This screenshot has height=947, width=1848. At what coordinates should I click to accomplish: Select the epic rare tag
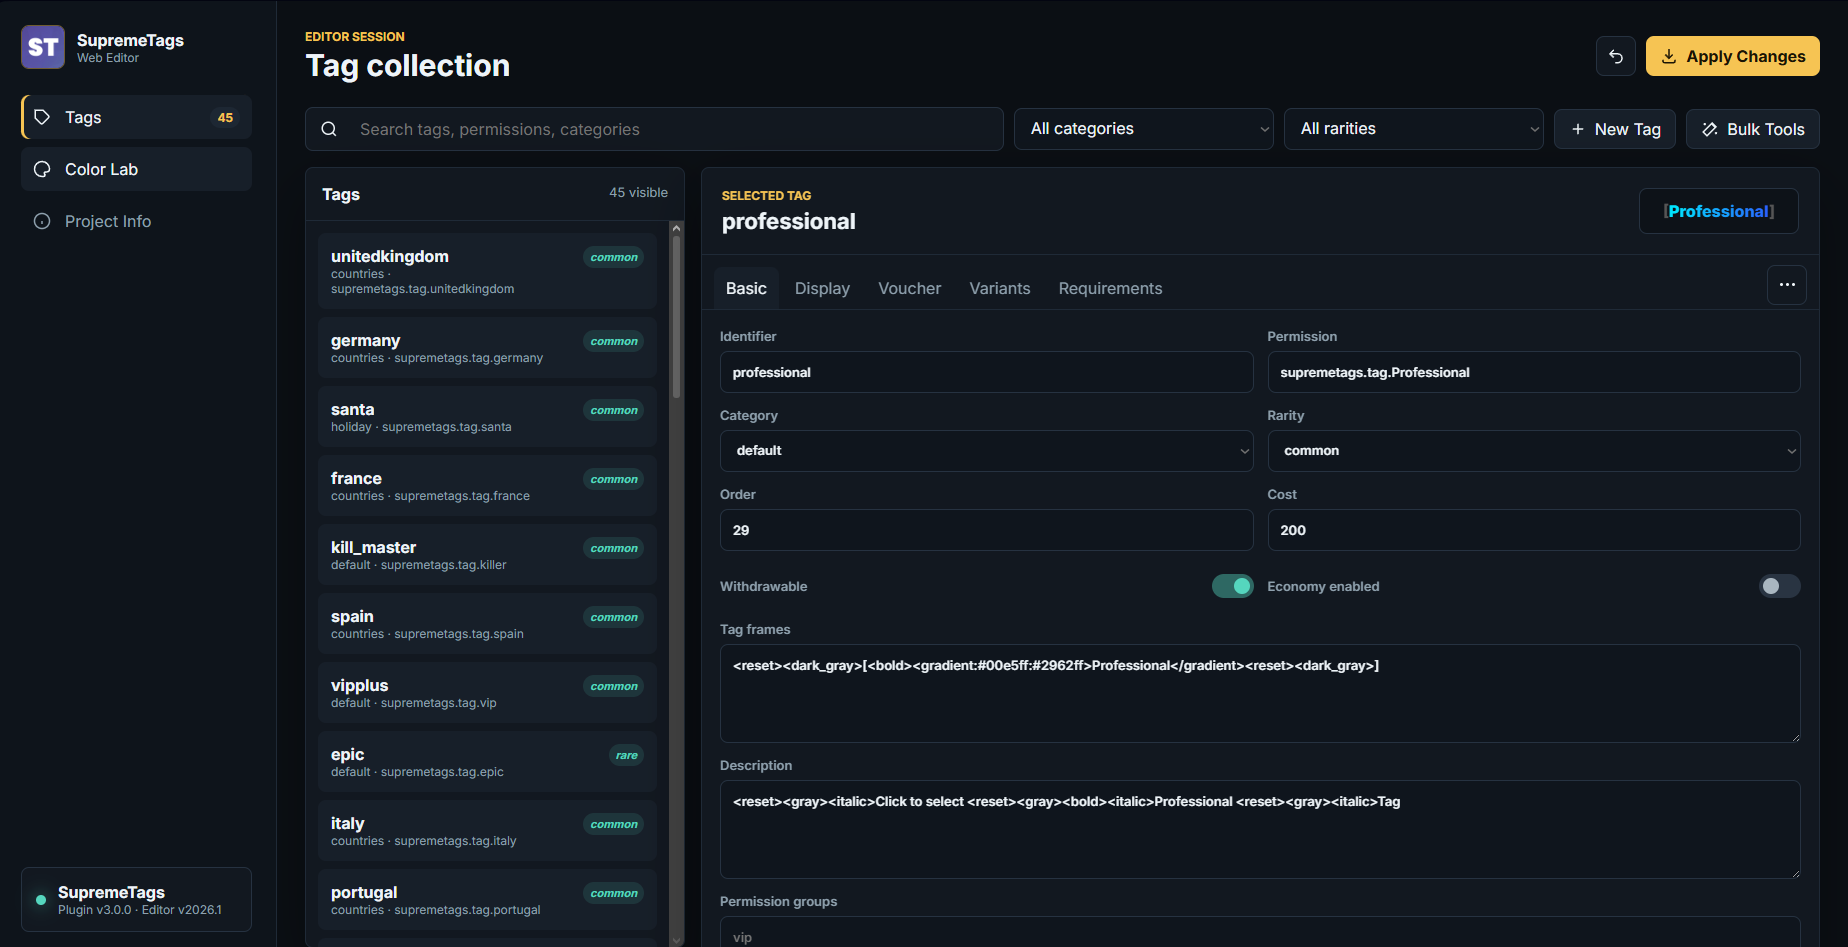pyautogui.click(x=488, y=762)
